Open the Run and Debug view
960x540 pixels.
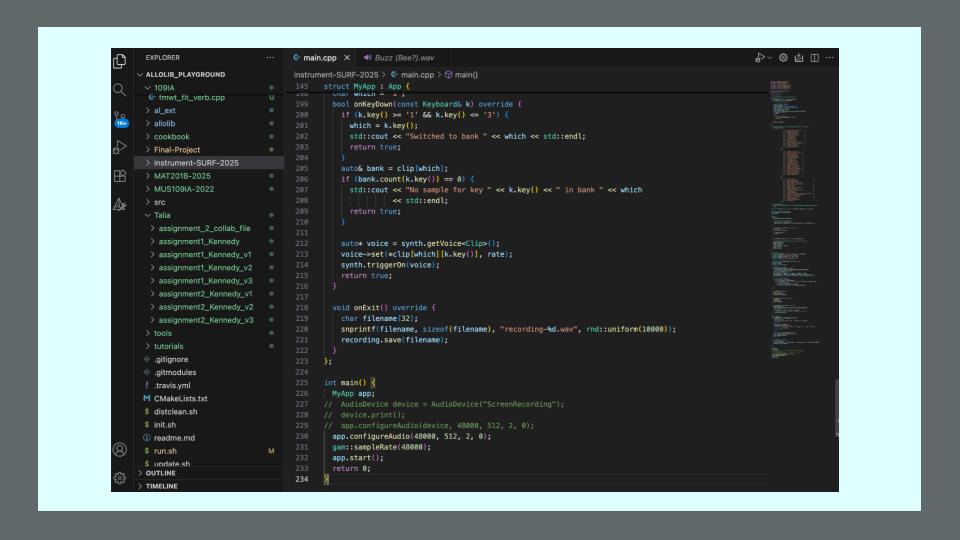pyautogui.click(x=120, y=148)
